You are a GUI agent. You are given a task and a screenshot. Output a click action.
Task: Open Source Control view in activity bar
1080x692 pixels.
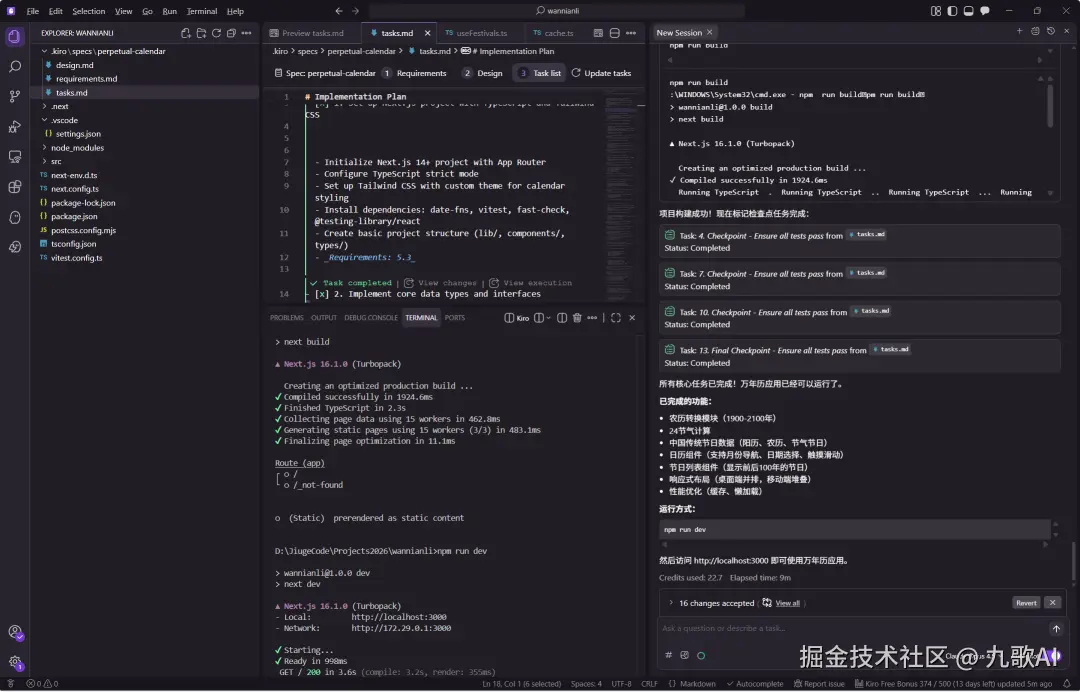(14, 96)
